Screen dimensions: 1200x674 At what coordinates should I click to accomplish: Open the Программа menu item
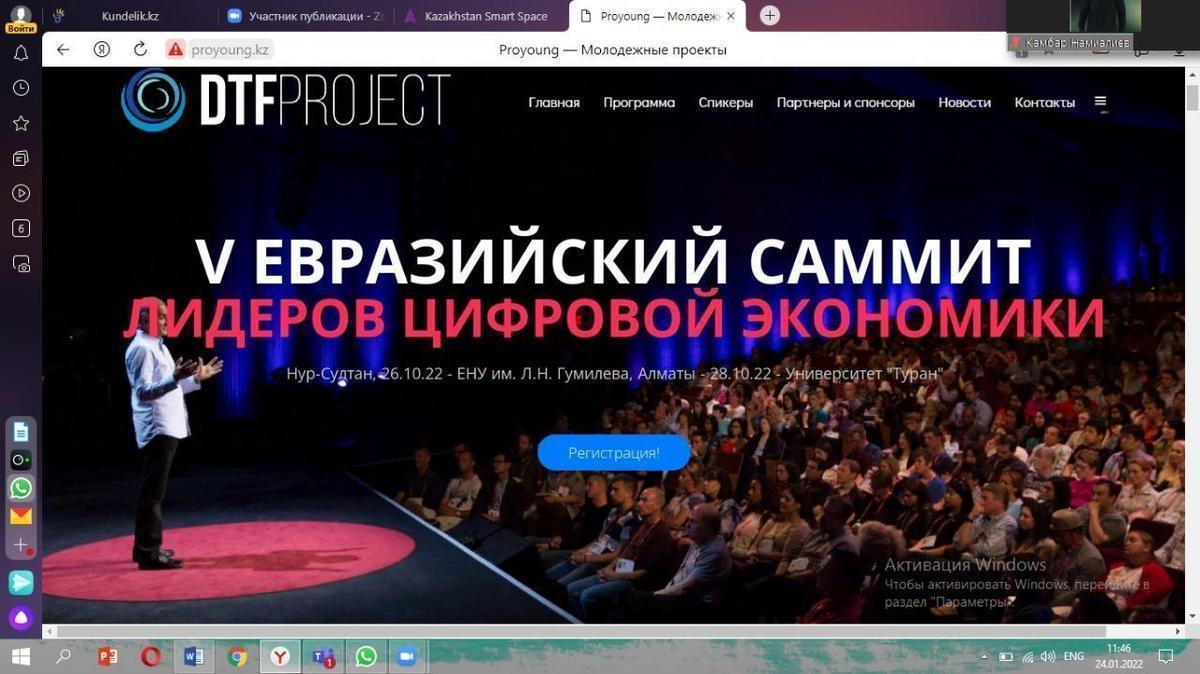coord(639,102)
